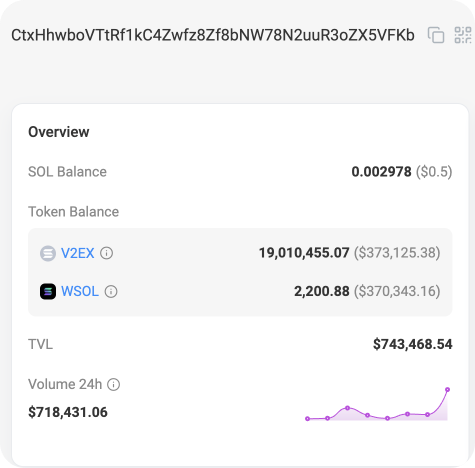The width and height of the screenshot is (475, 468).
Task: Open the WSOL token link
Action: [80, 291]
